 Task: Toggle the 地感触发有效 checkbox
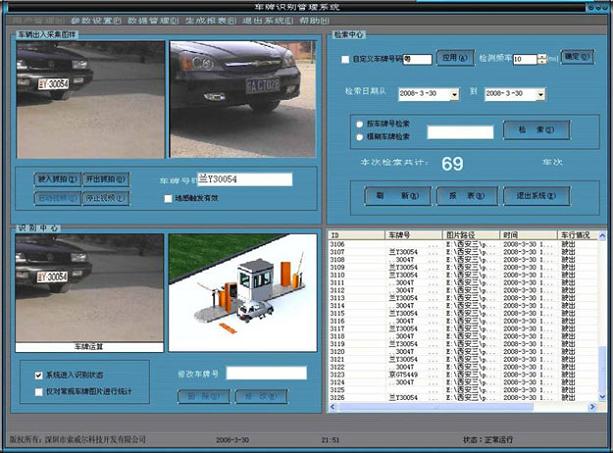pos(168,198)
